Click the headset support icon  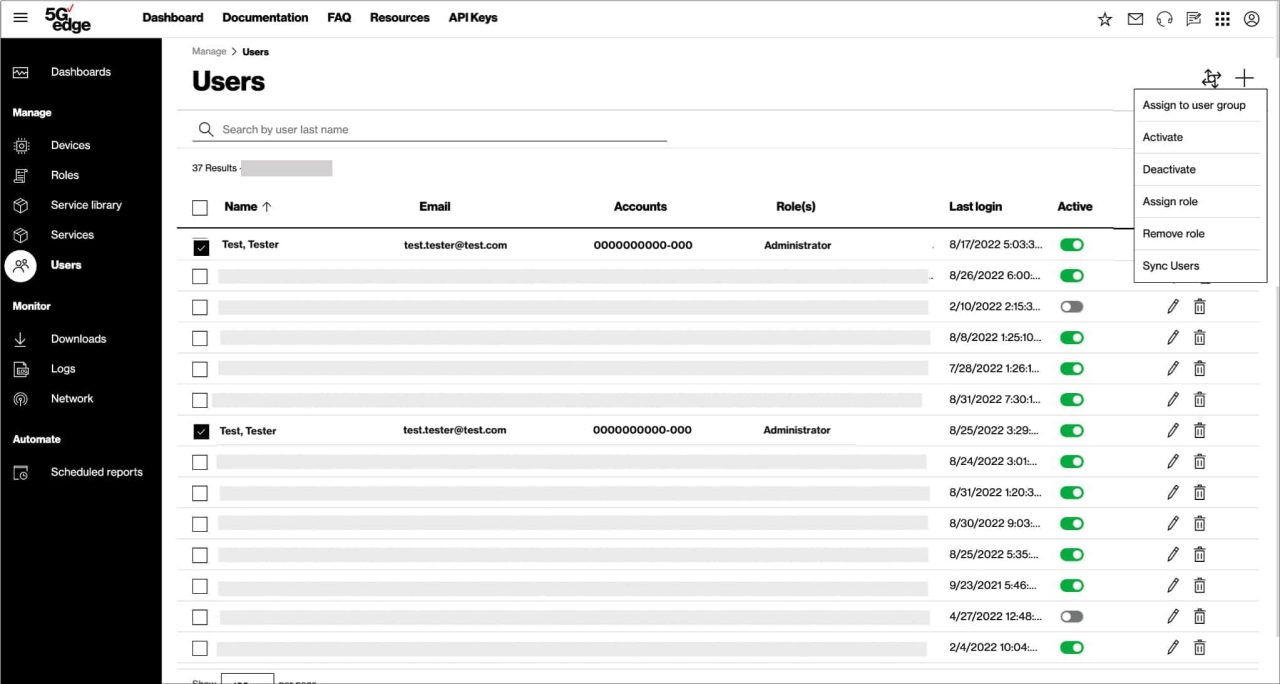pyautogui.click(x=1164, y=19)
